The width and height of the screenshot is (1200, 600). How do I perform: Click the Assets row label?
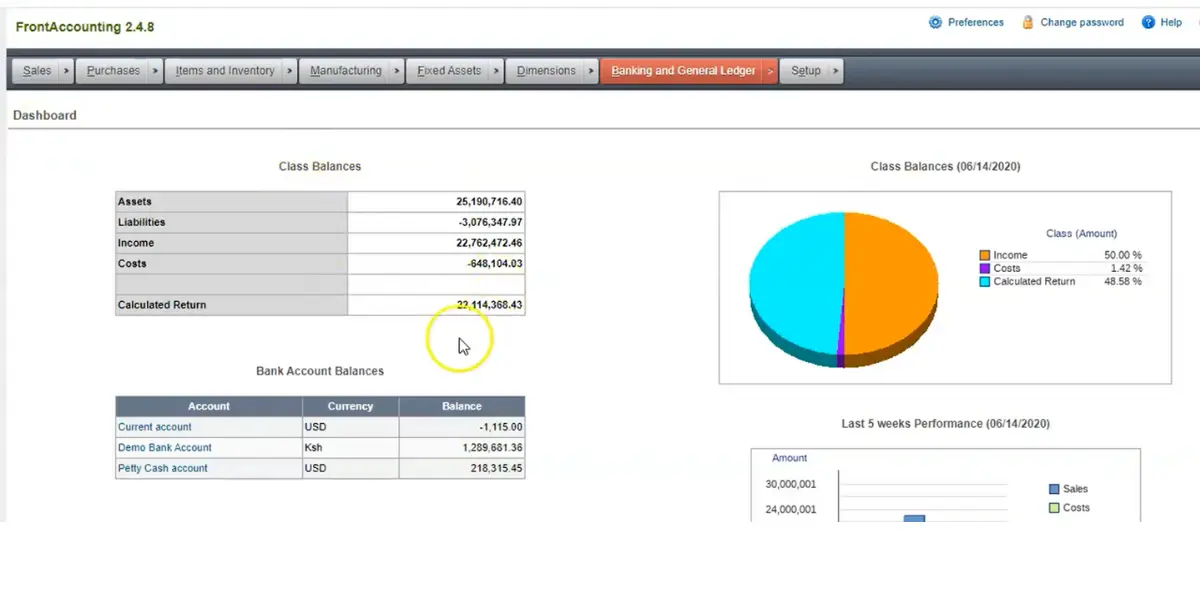pos(135,202)
